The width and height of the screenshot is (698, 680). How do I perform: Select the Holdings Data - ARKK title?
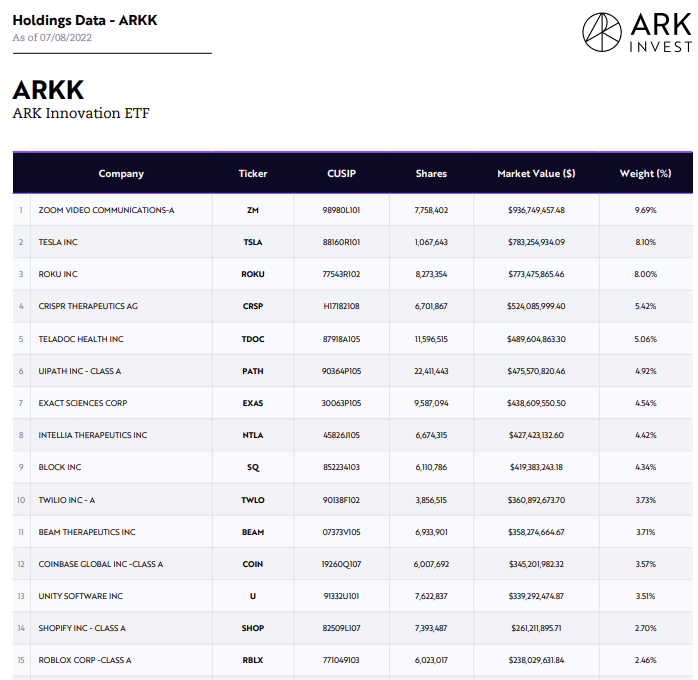pos(85,20)
